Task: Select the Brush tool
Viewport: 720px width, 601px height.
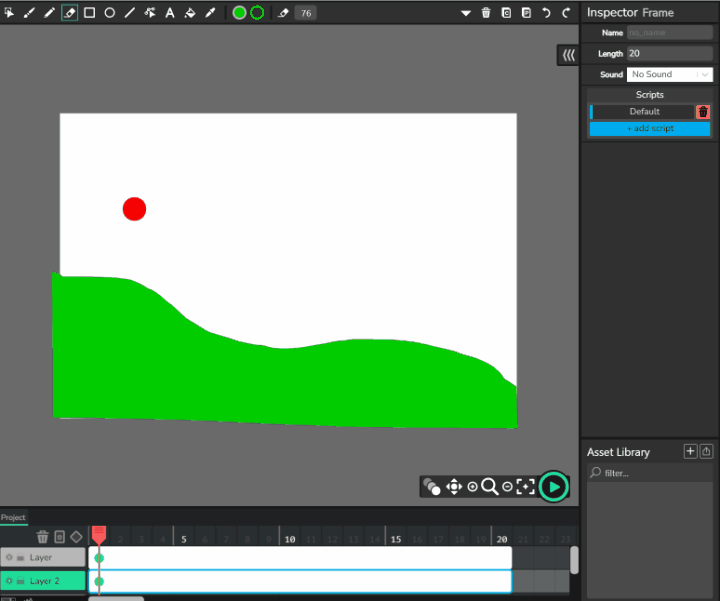Action: point(29,13)
